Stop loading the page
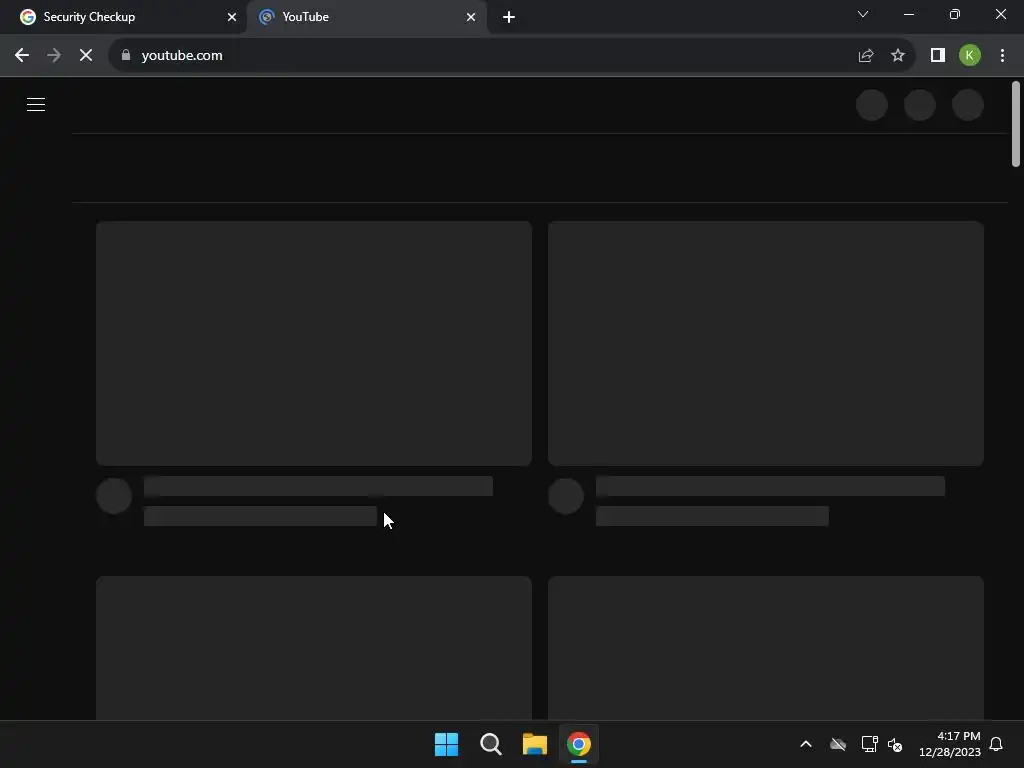The width and height of the screenshot is (1024, 768). (86, 56)
